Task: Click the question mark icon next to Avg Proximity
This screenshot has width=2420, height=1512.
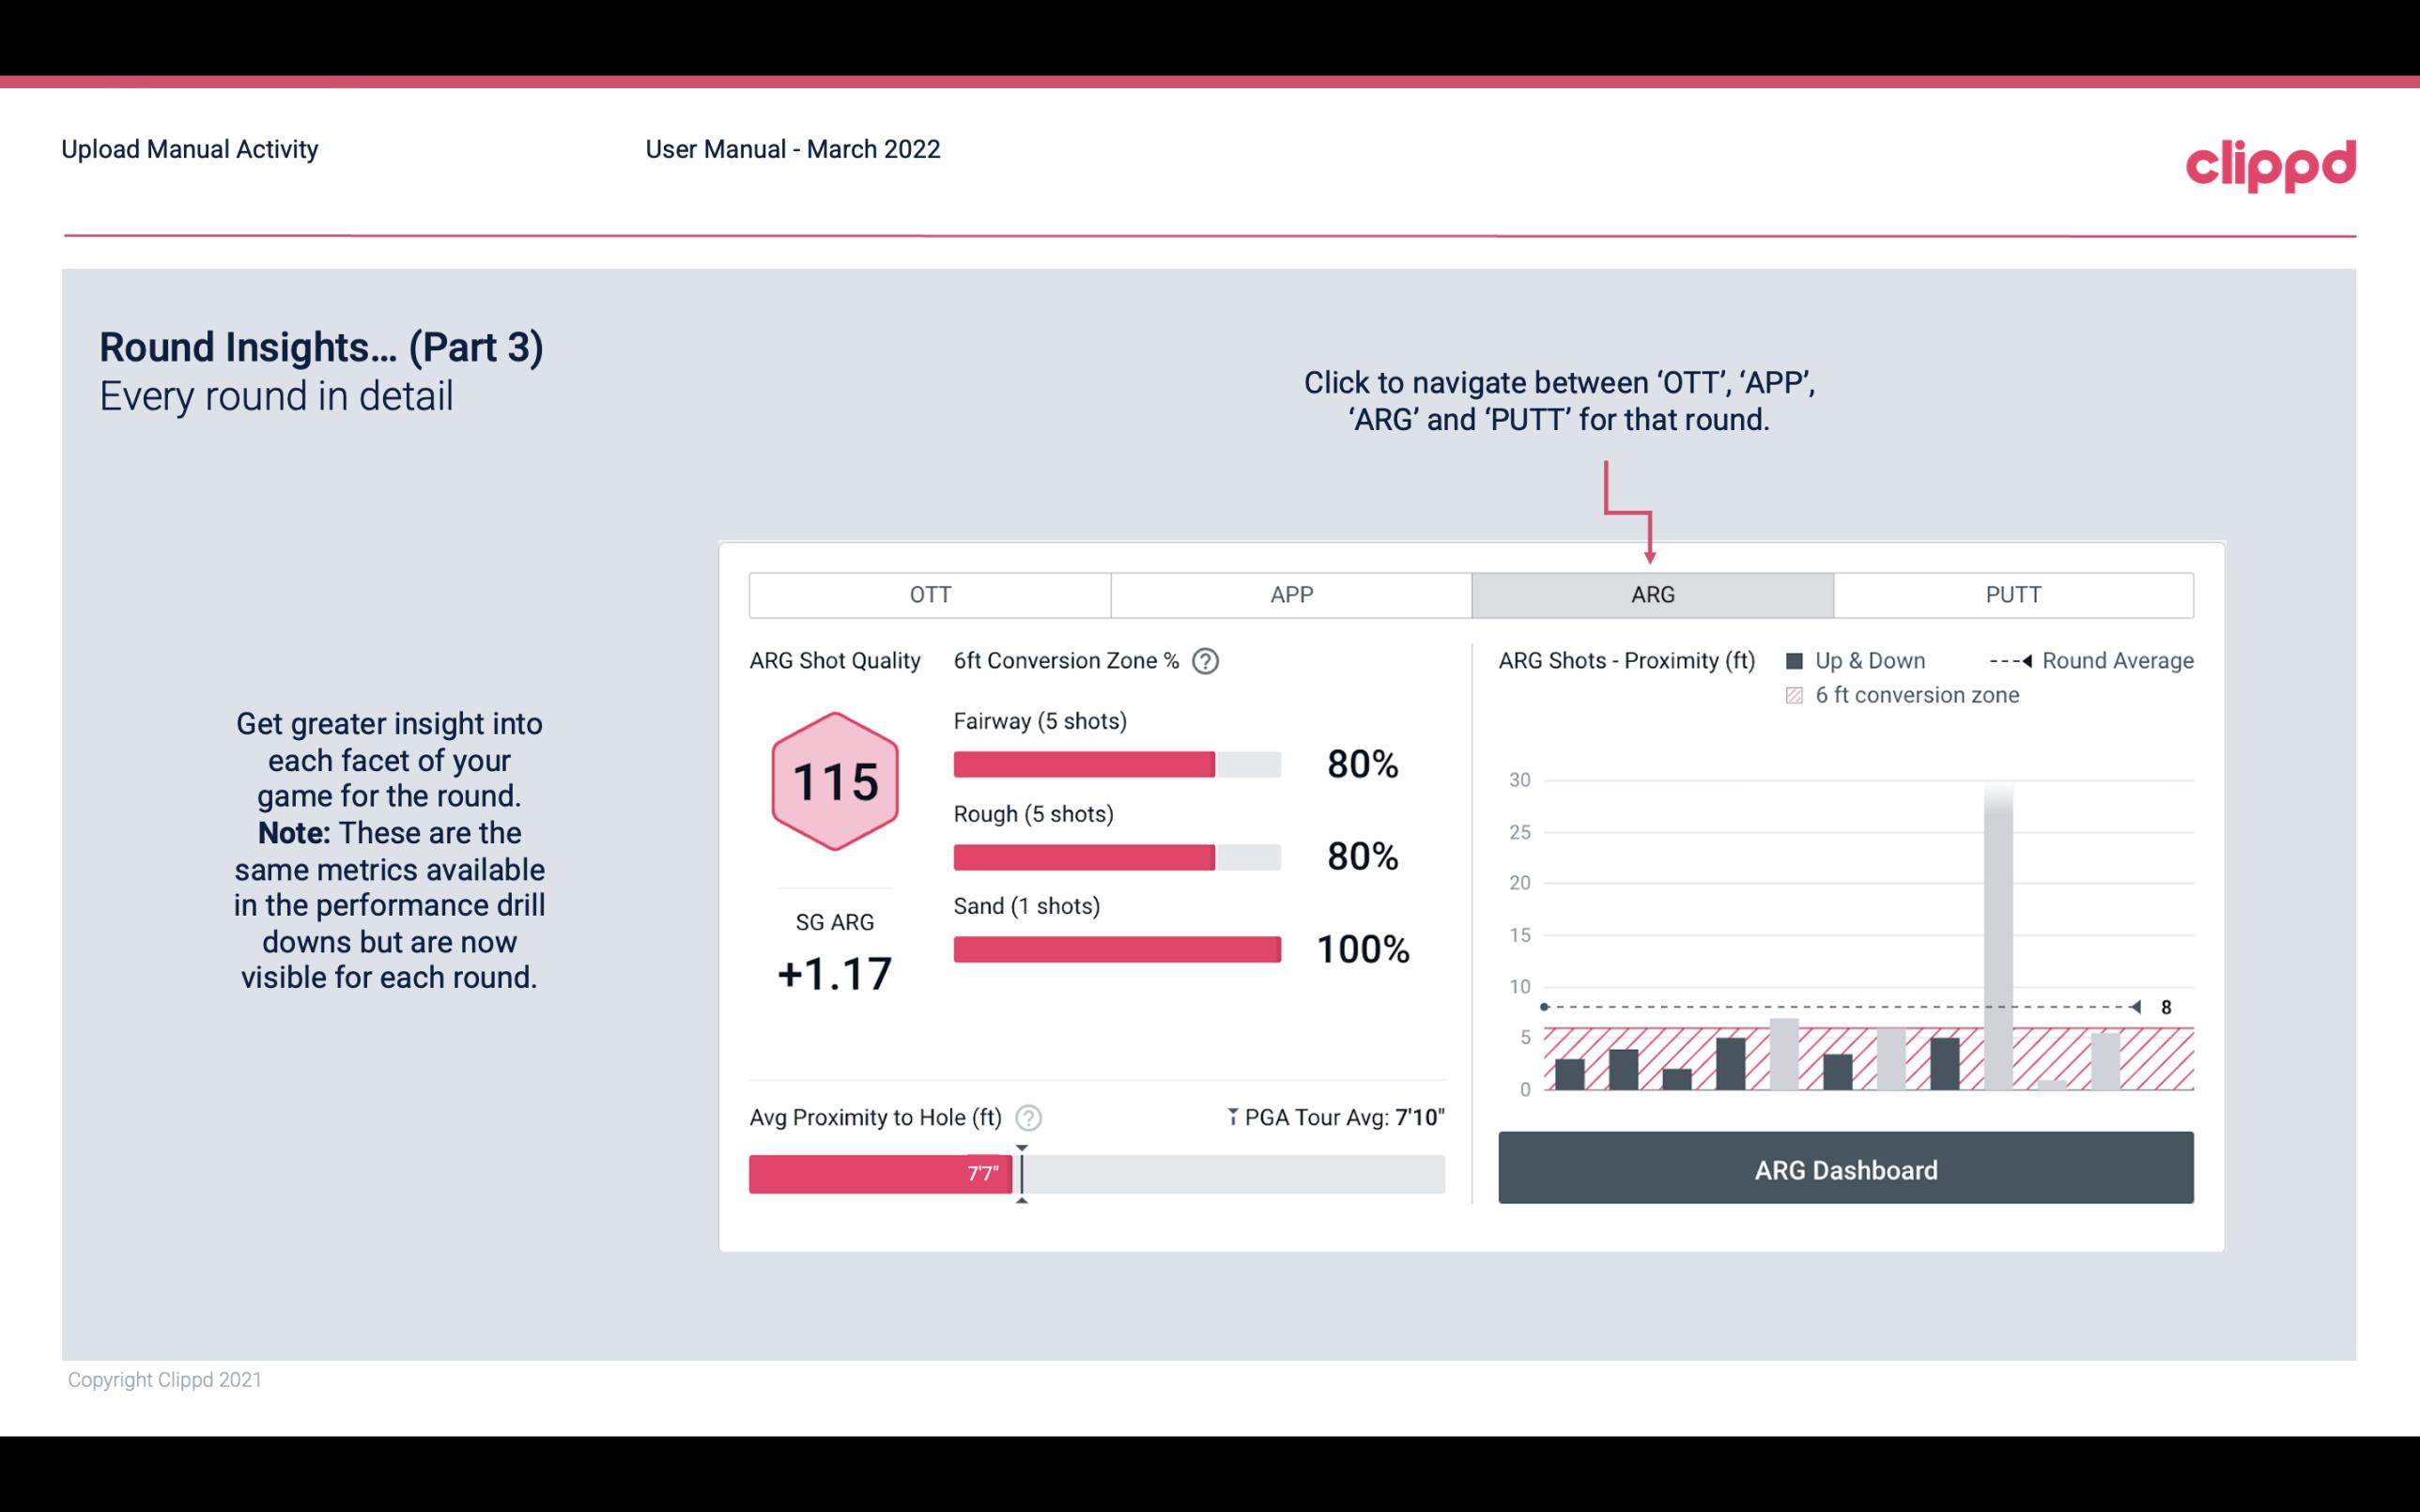Action: pos(1031,1117)
